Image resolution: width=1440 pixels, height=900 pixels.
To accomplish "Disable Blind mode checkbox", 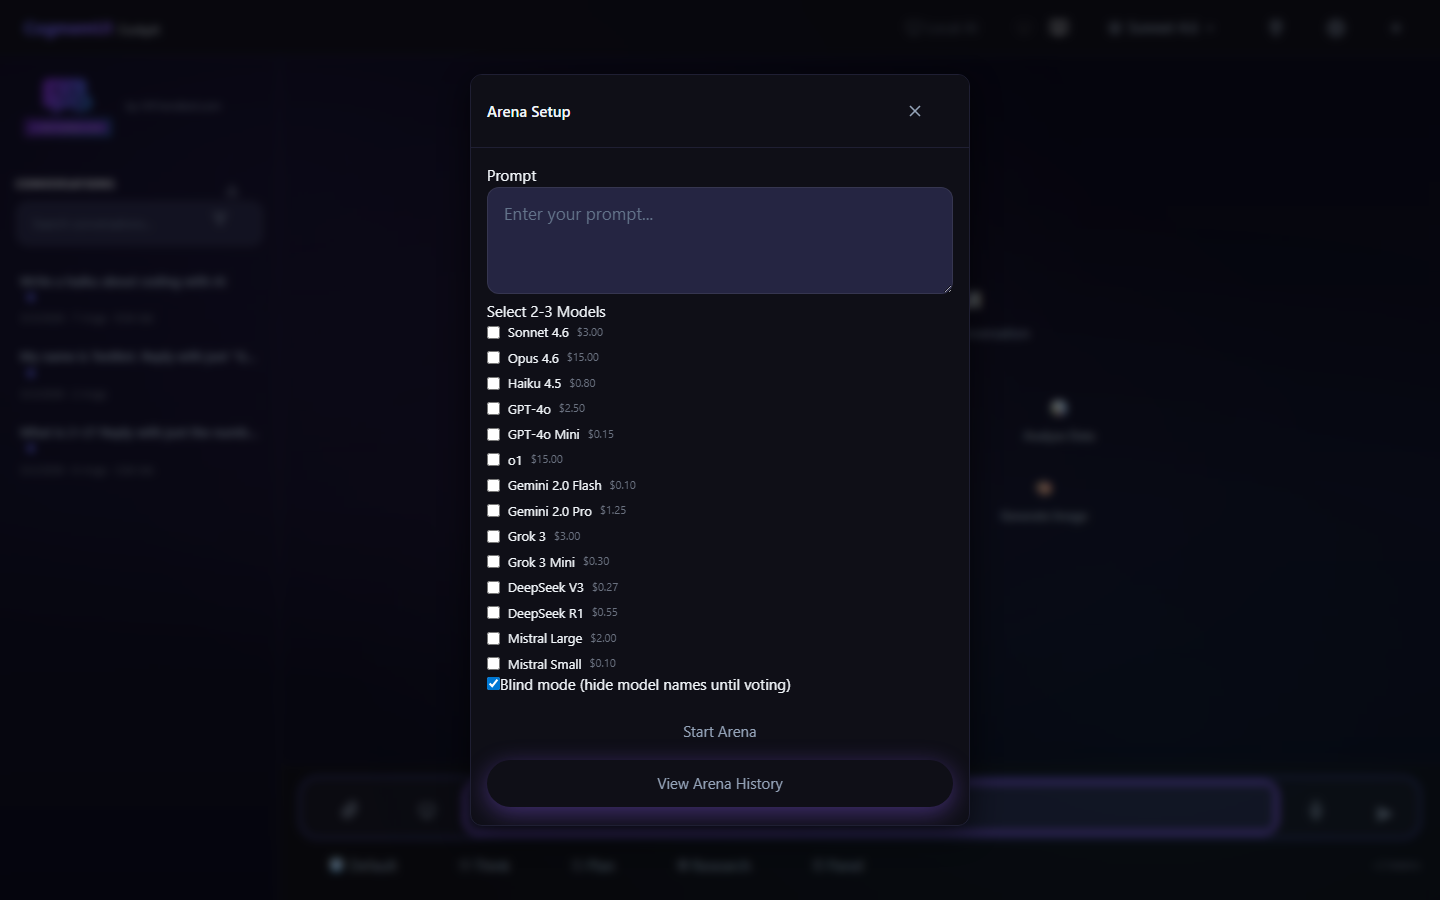I will coord(493,684).
